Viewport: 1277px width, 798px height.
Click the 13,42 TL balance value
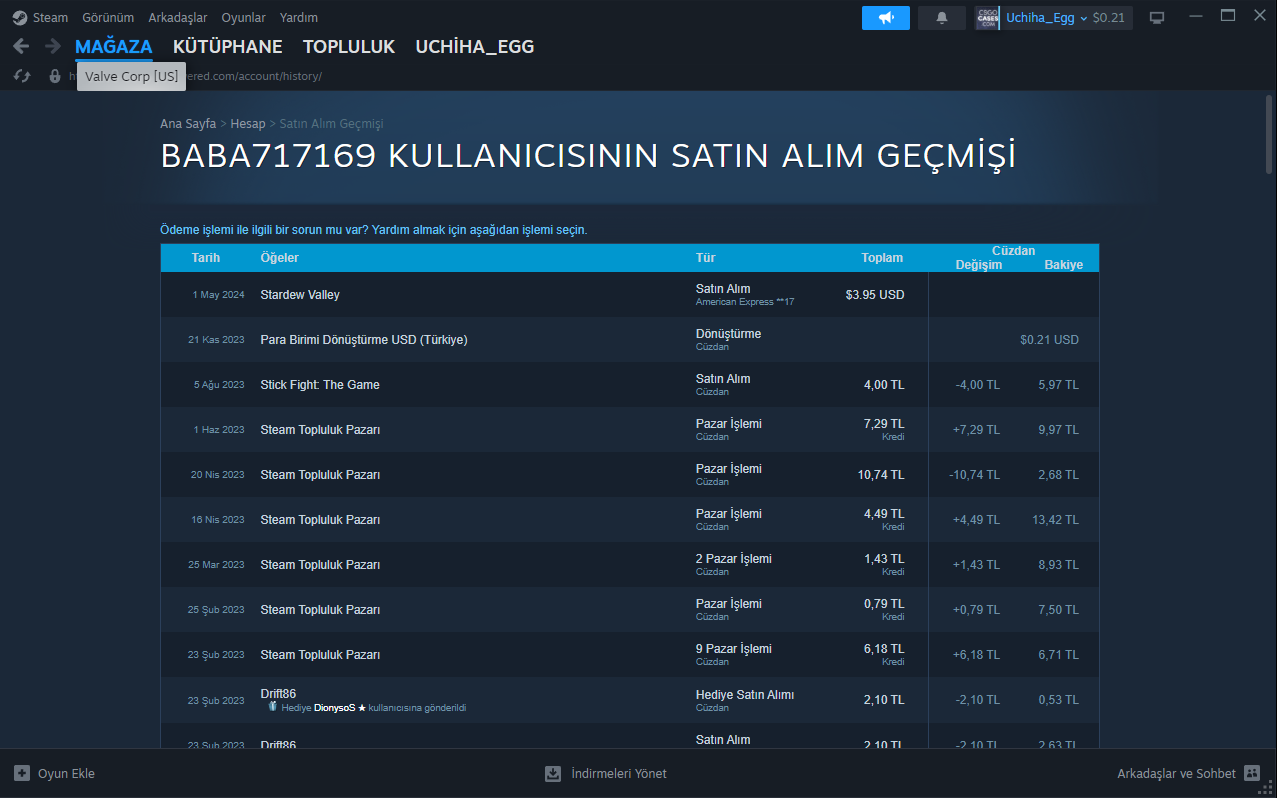[1055, 520]
